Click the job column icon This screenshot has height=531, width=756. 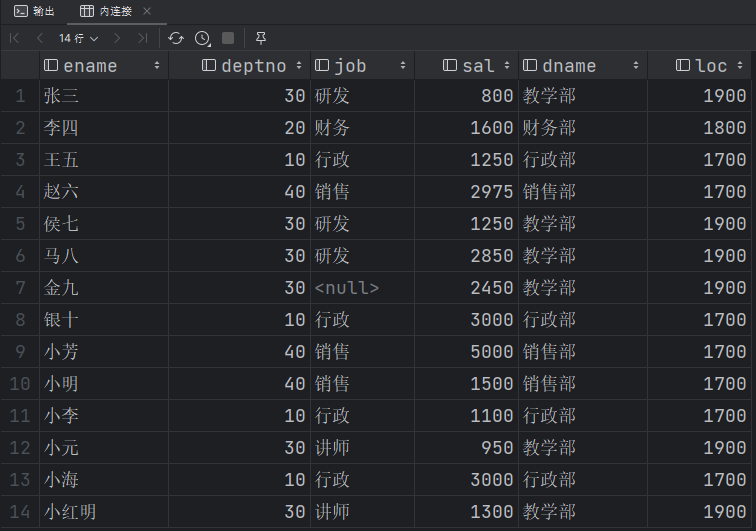(x=322, y=65)
